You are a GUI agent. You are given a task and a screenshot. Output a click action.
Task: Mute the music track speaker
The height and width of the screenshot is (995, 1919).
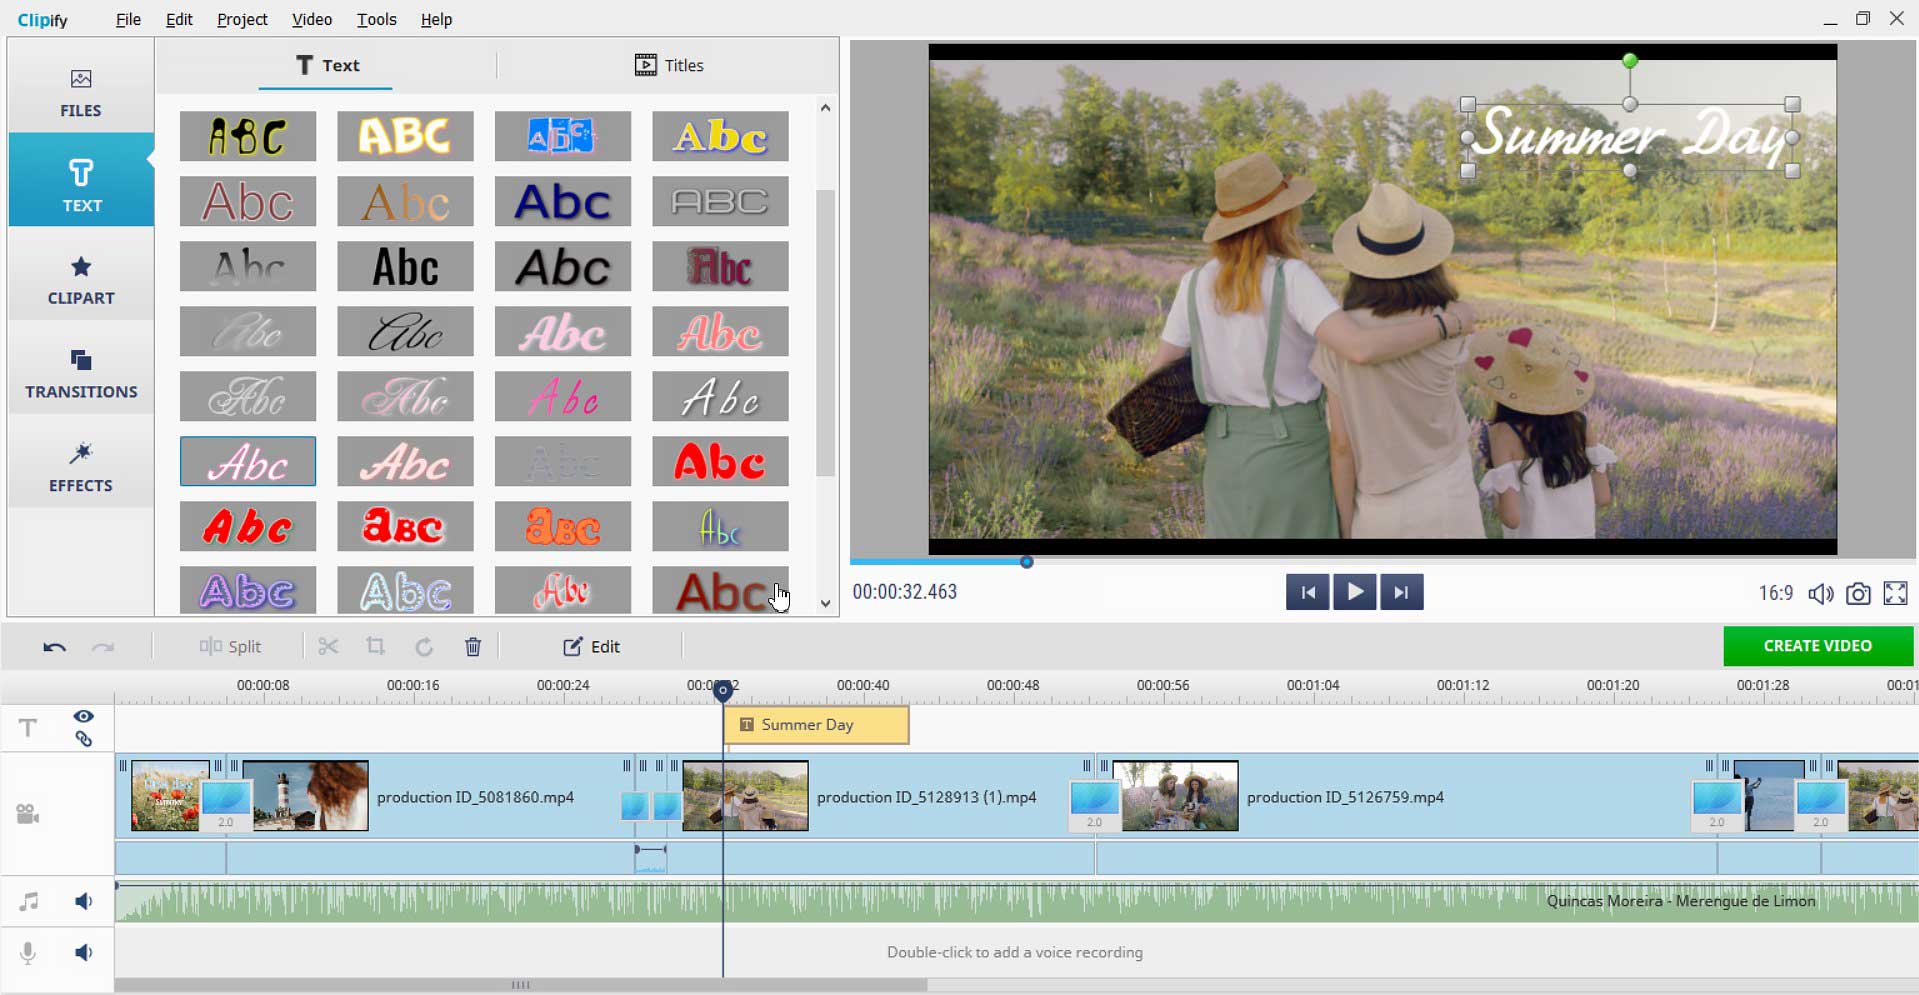pos(84,901)
